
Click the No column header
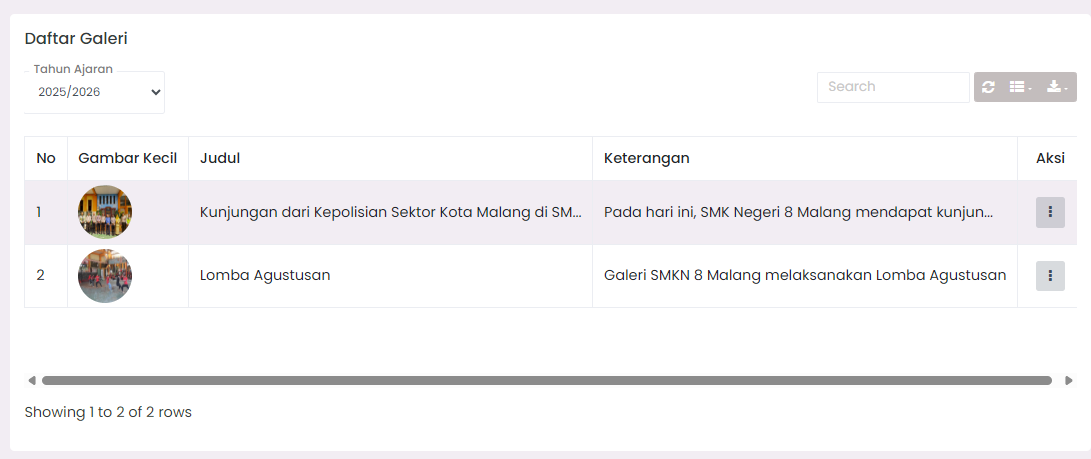46,158
